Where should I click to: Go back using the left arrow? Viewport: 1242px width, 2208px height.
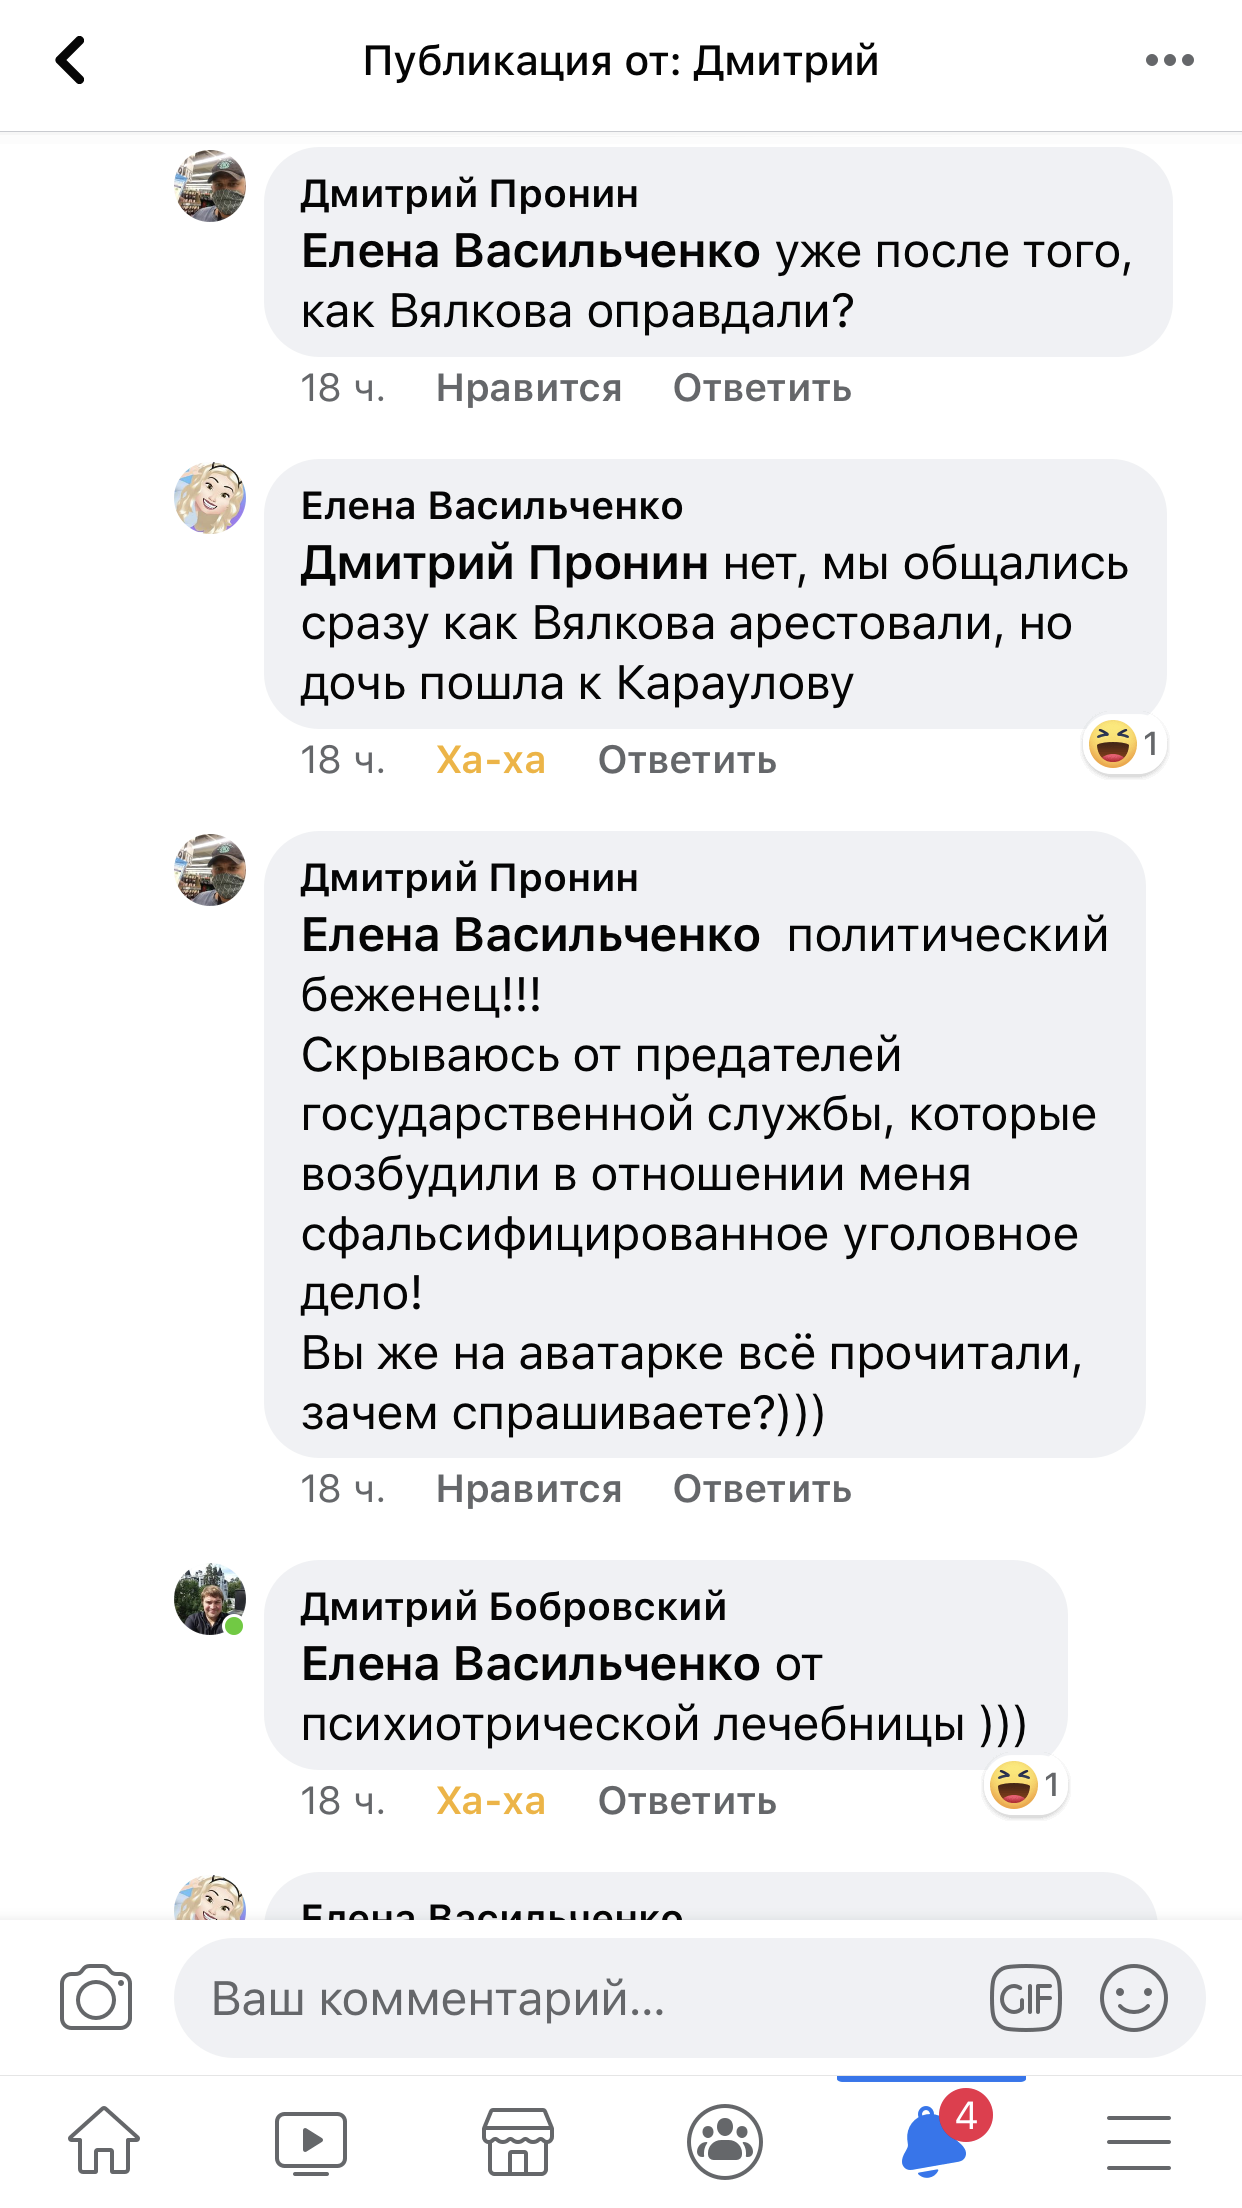pyautogui.click(x=70, y=60)
